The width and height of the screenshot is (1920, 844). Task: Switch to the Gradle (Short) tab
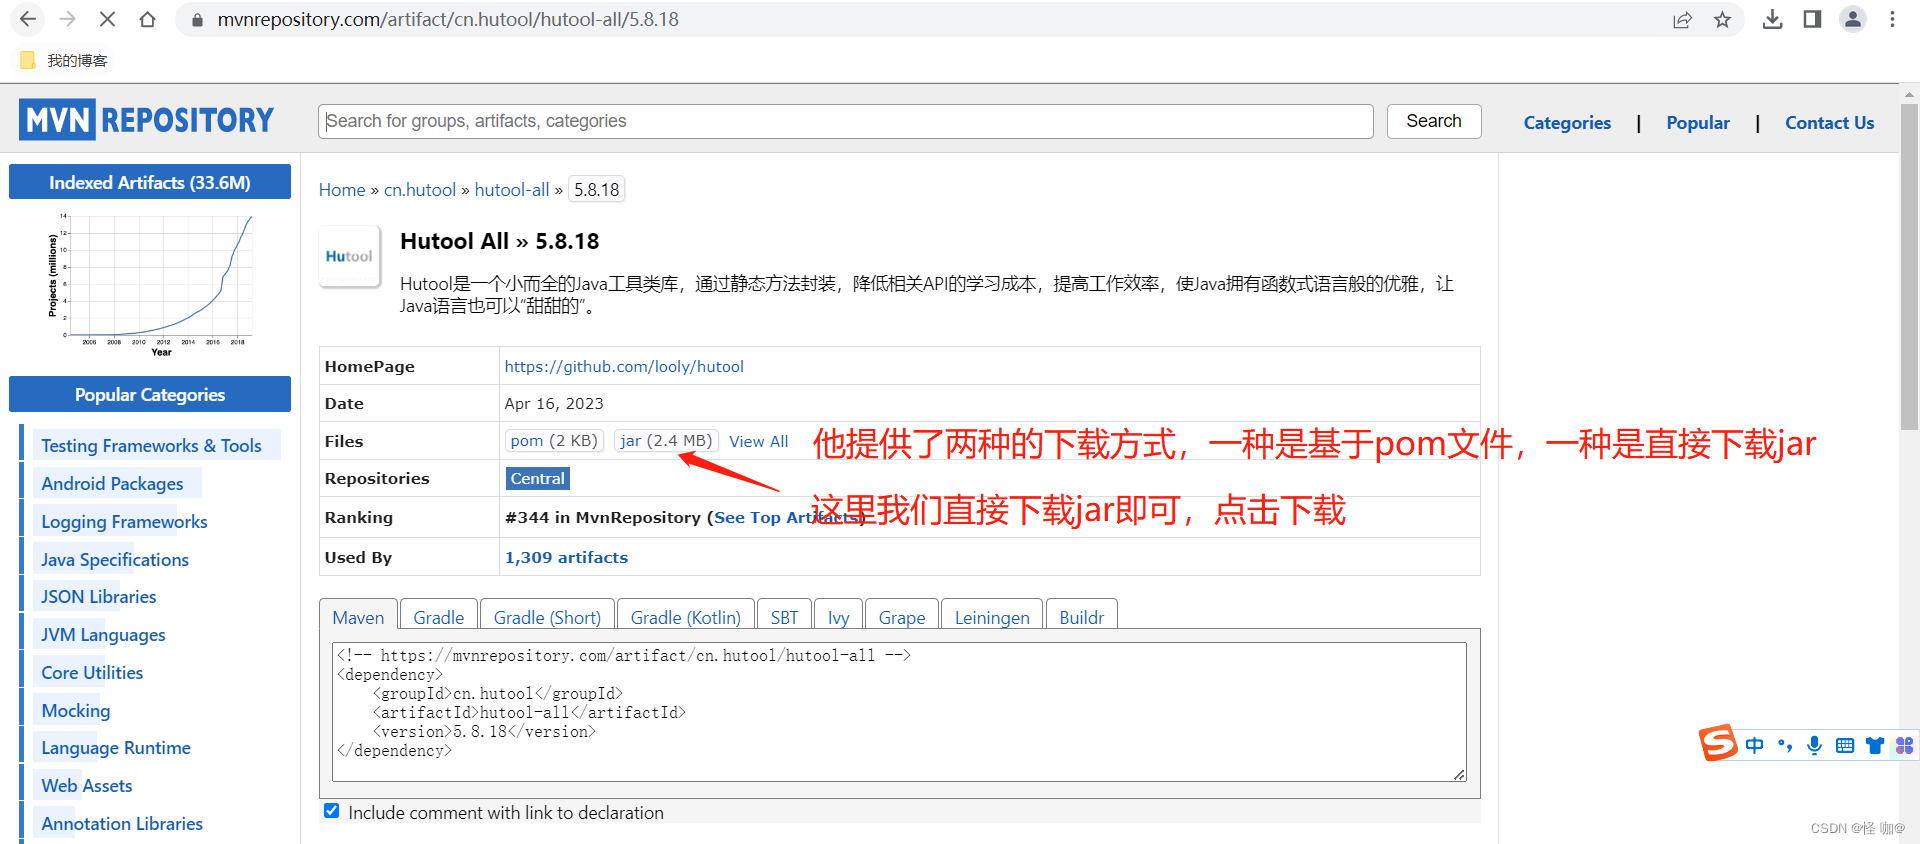tap(547, 617)
